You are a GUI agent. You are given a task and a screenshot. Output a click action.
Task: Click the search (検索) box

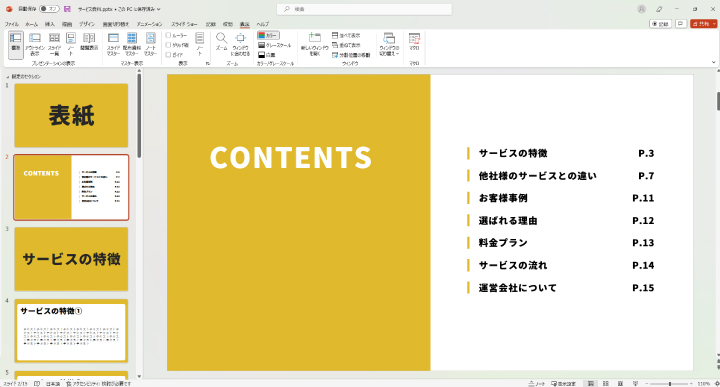click(365, 9)
